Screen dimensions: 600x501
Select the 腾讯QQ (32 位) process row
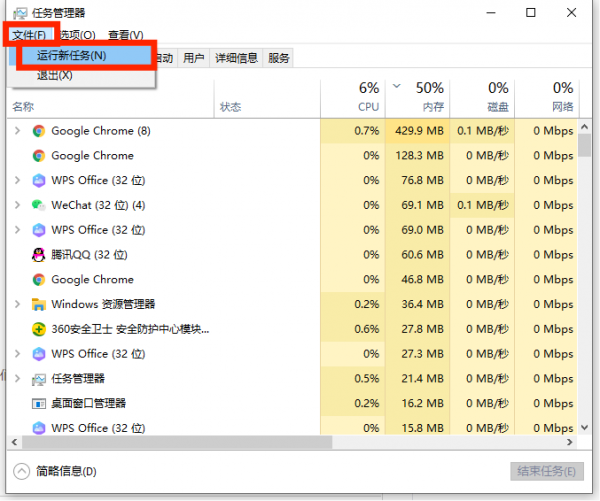292,255
